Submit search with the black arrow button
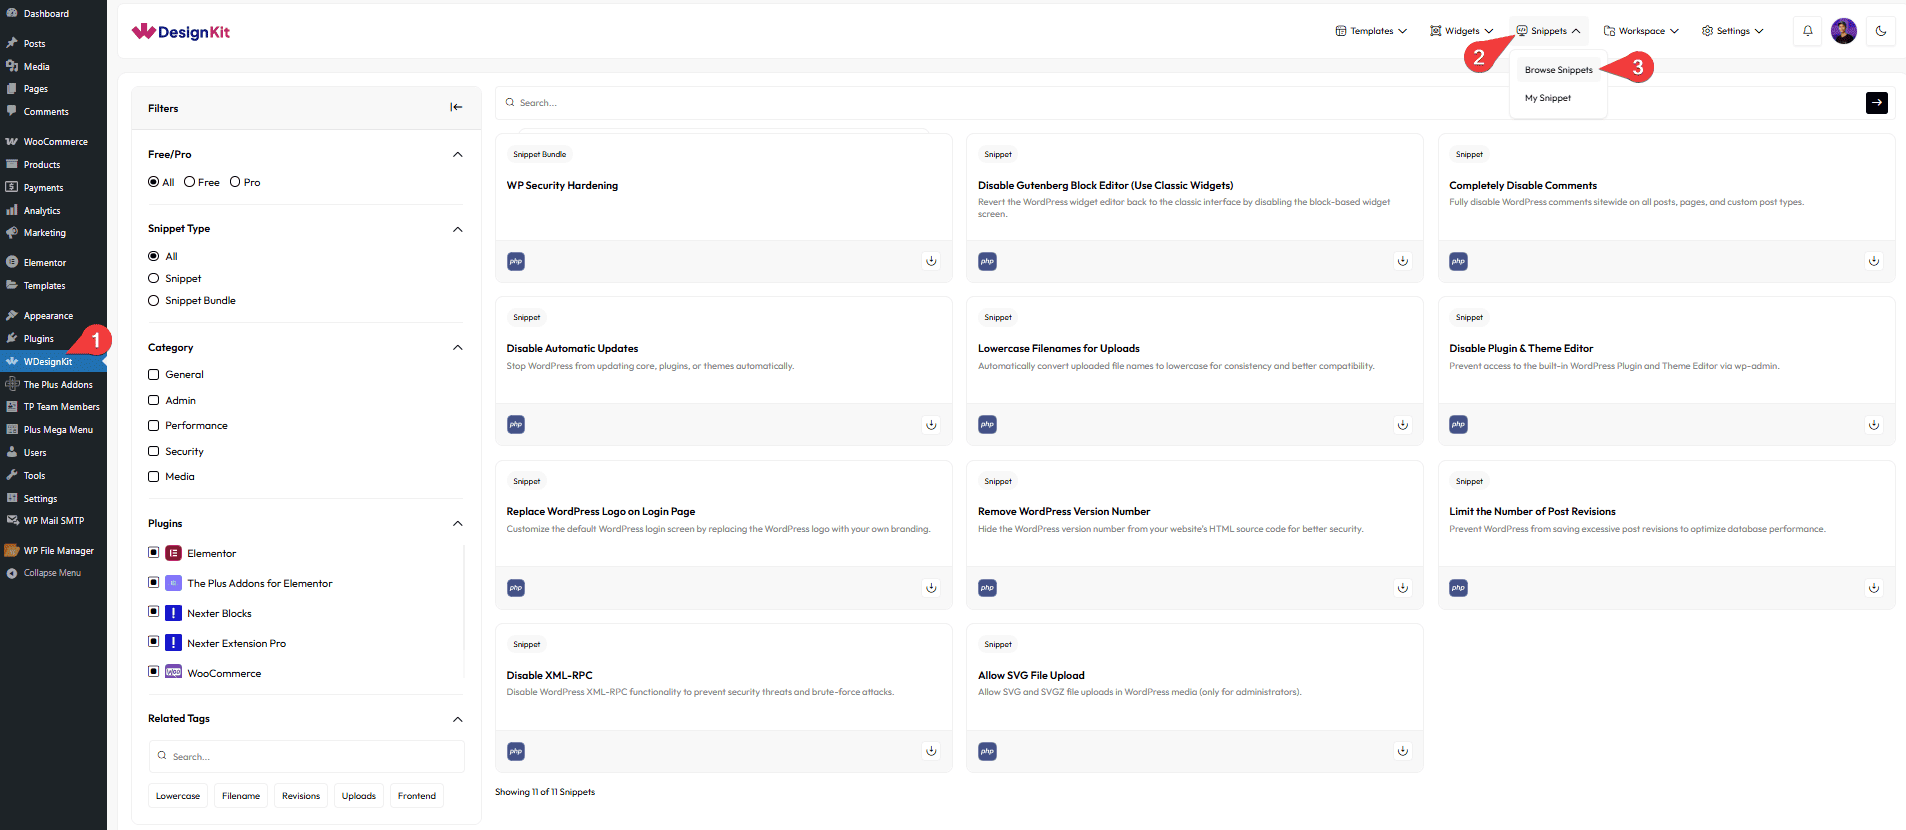1906x830 pixels. point(1876,102)
